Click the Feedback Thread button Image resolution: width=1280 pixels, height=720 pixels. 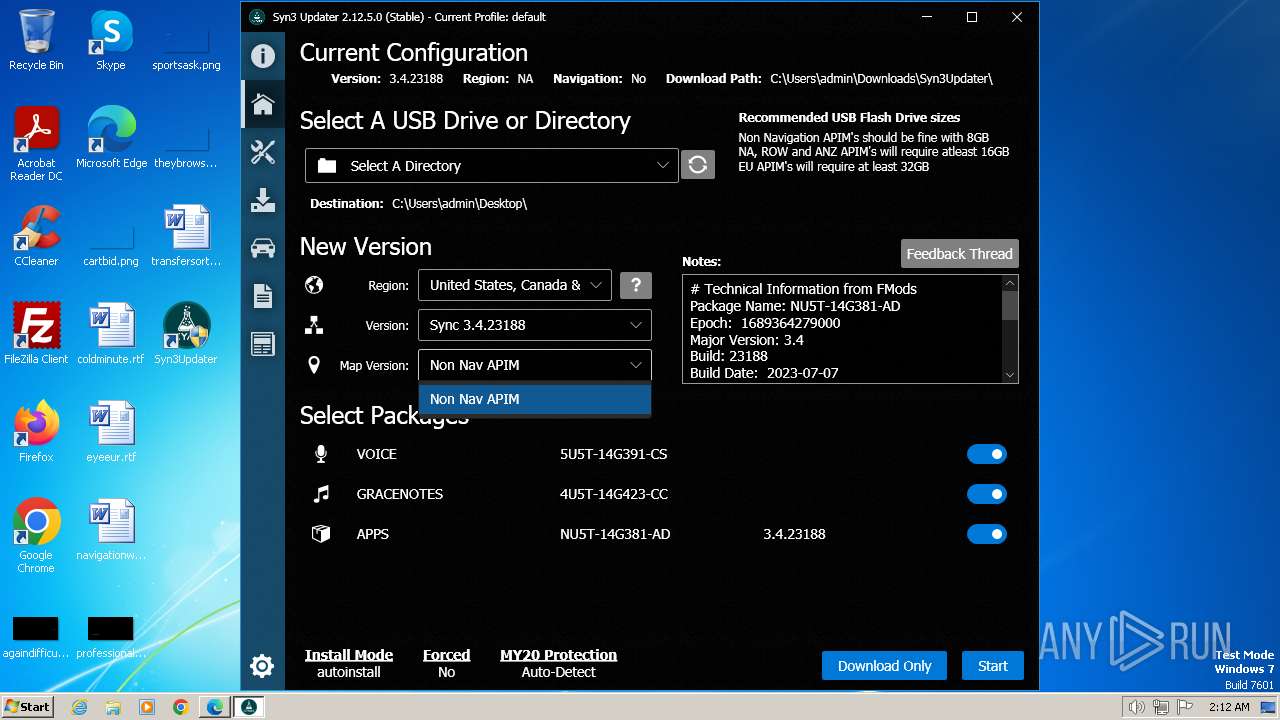point(960,254)
